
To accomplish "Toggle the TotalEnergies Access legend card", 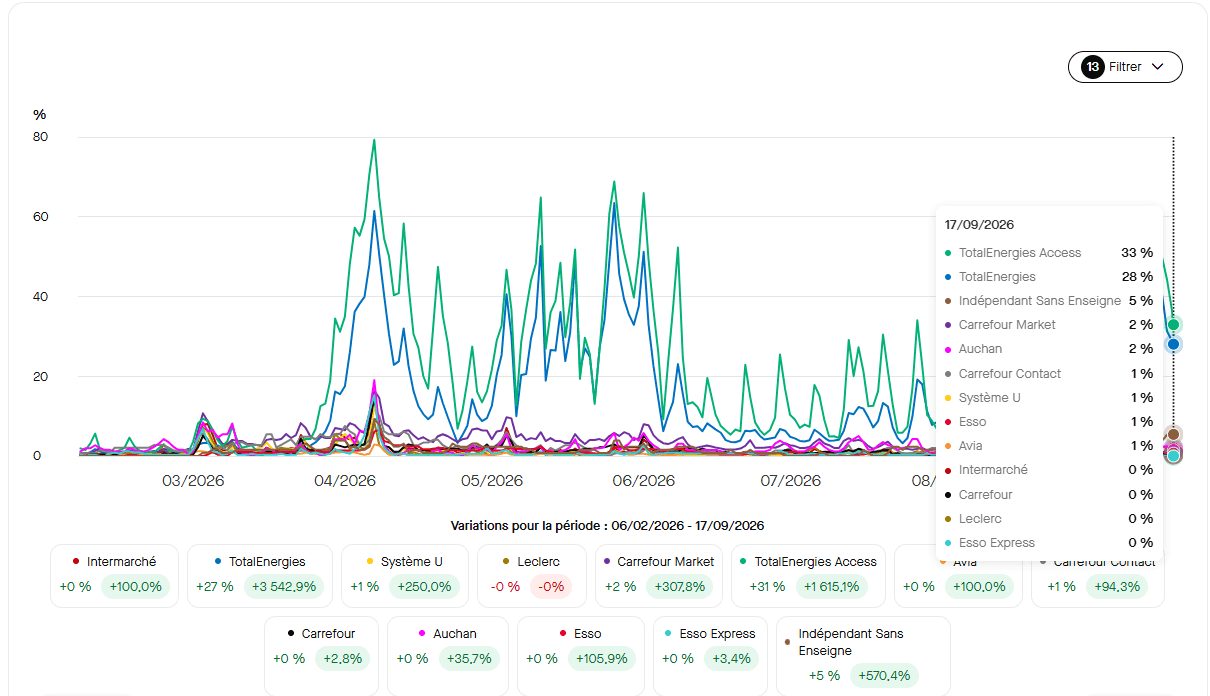I will click(809, 576).
